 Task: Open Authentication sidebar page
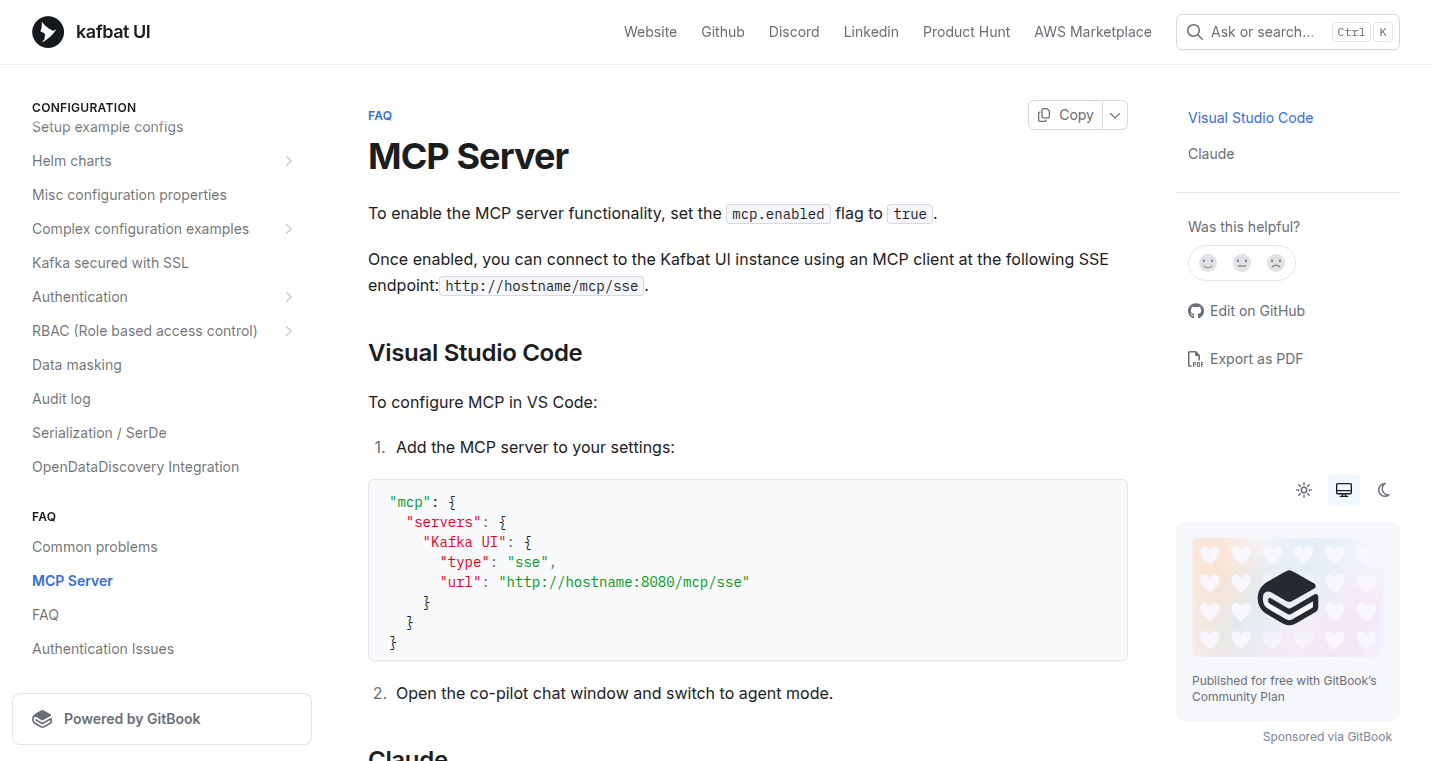click(x=80, y=297)
